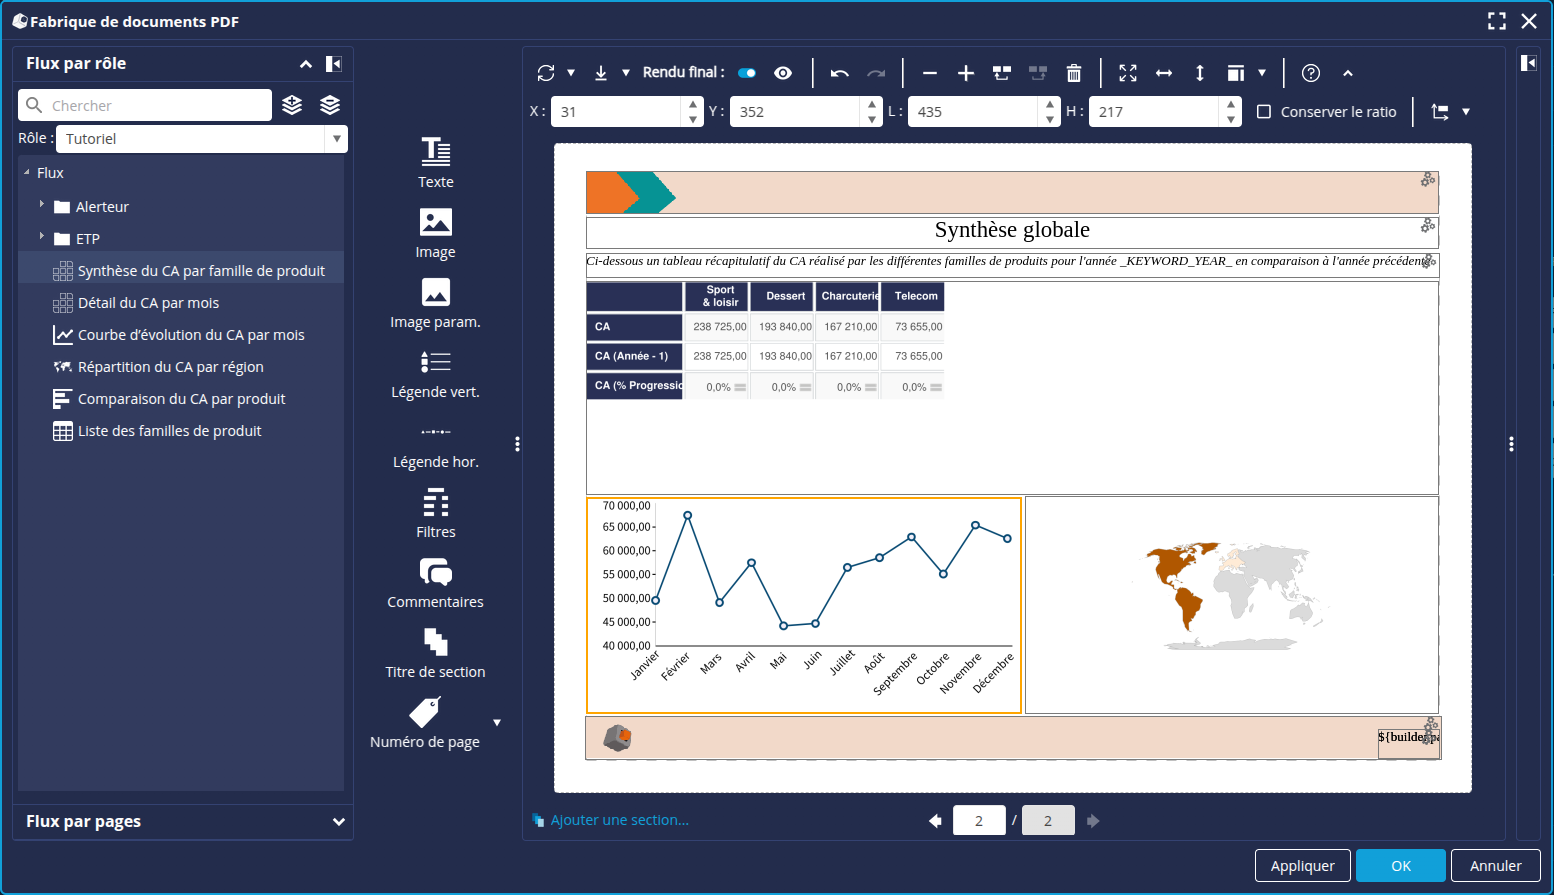Toggle the Rendu final switch
1554x895 pixels.
click(746, 73)
